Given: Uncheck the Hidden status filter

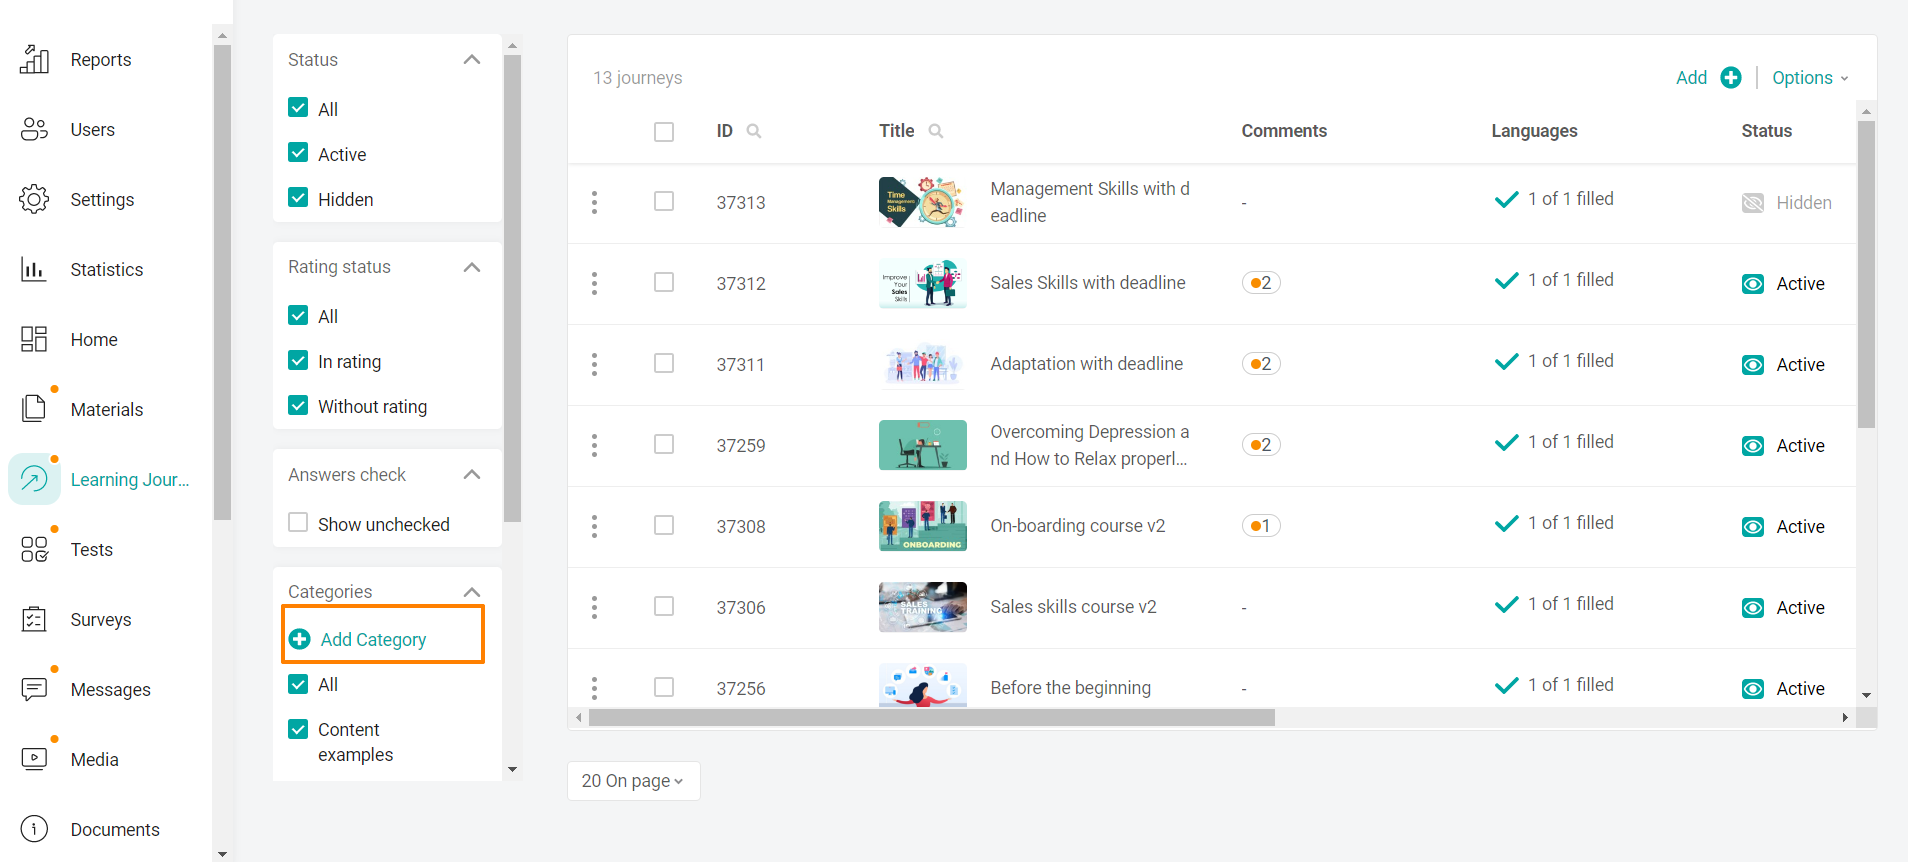Looking at the screenshot, I should pos(298,198).
